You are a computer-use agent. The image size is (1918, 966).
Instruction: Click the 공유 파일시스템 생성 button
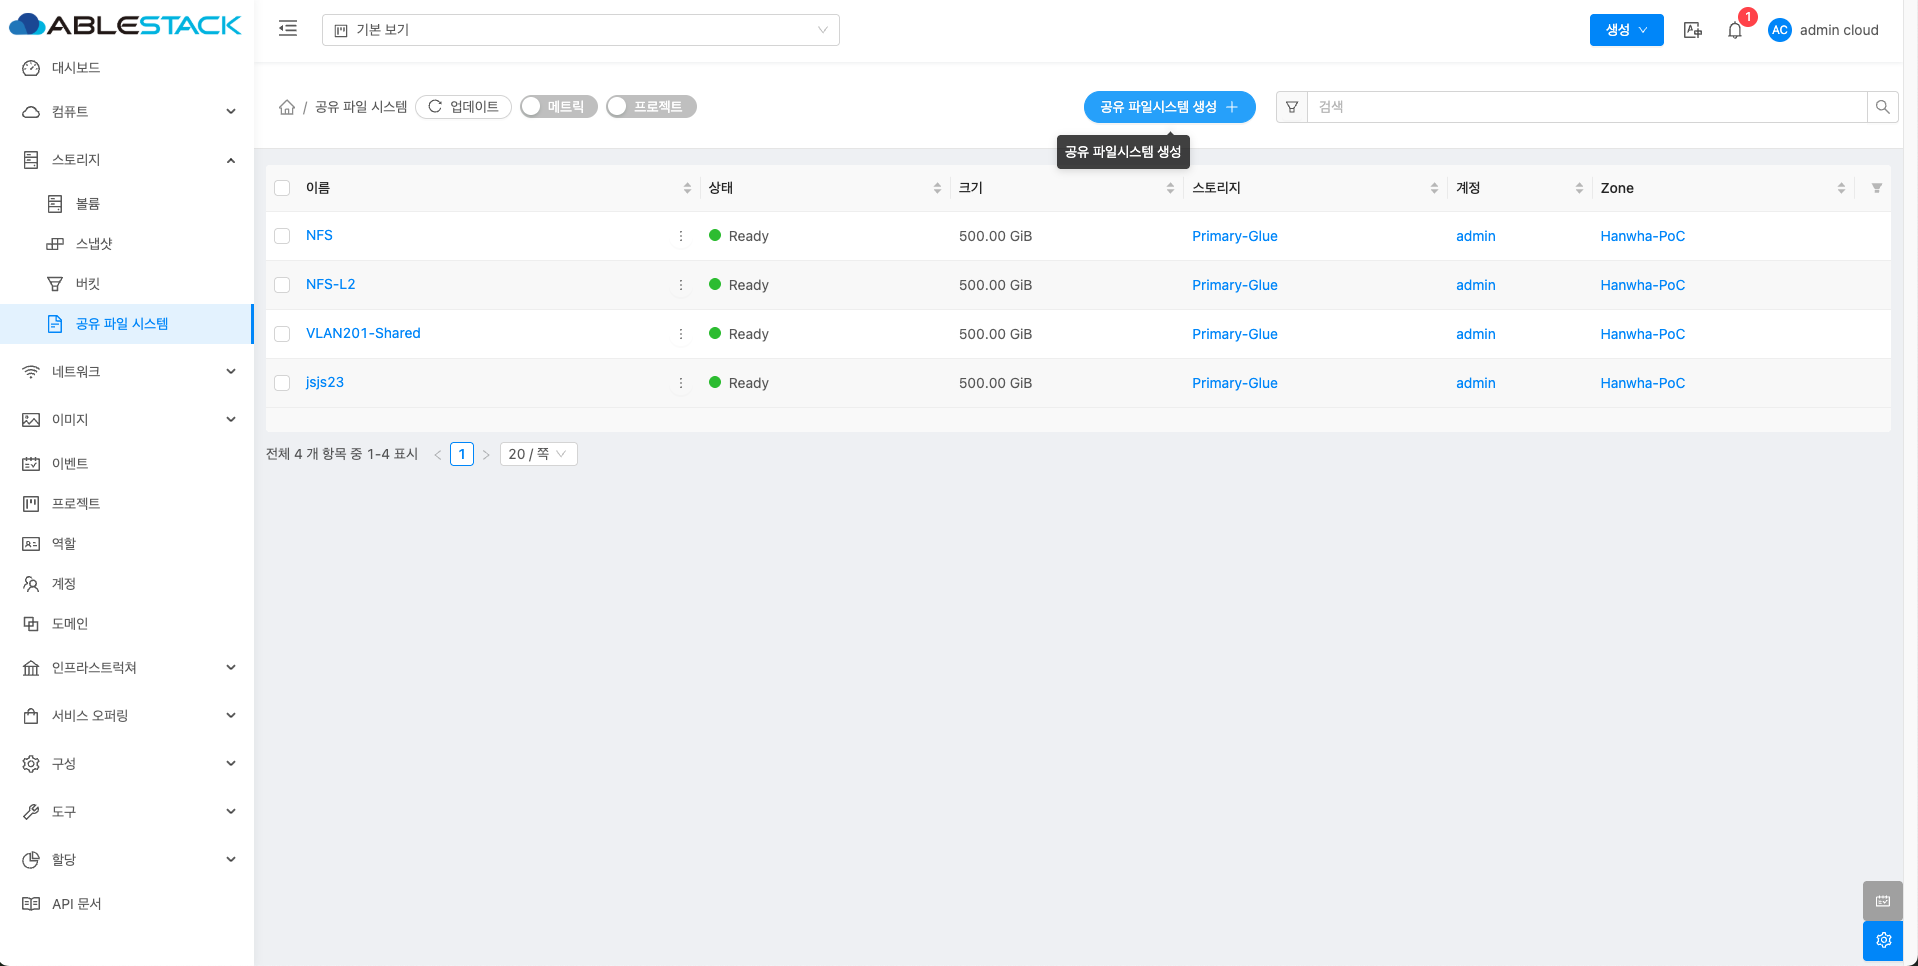coord(1169,107)
